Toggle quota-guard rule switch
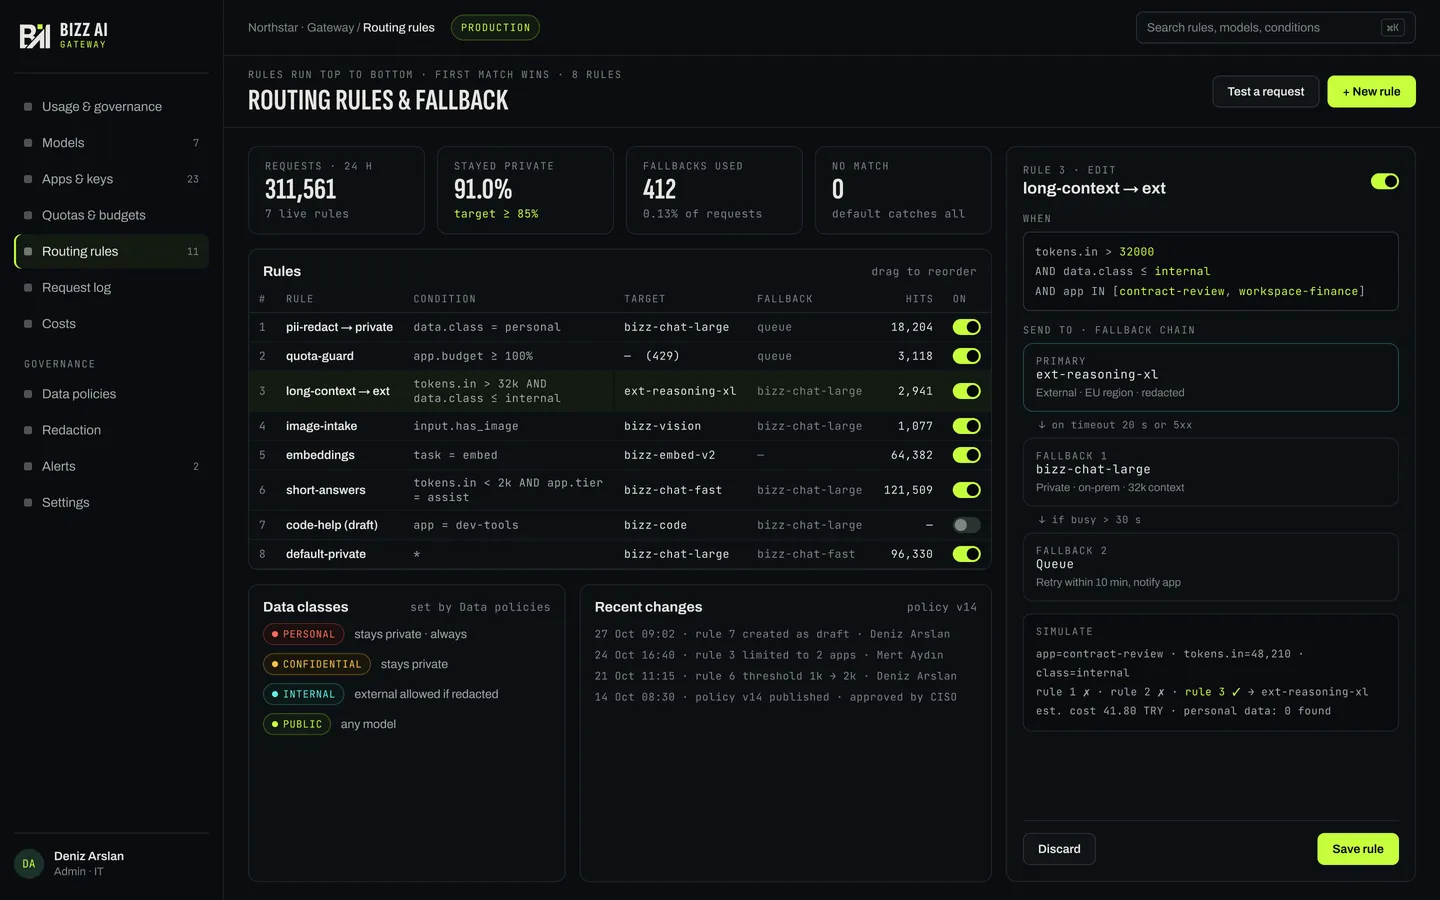The height and width of the screenshot is (900, 1440). (966, 356)
